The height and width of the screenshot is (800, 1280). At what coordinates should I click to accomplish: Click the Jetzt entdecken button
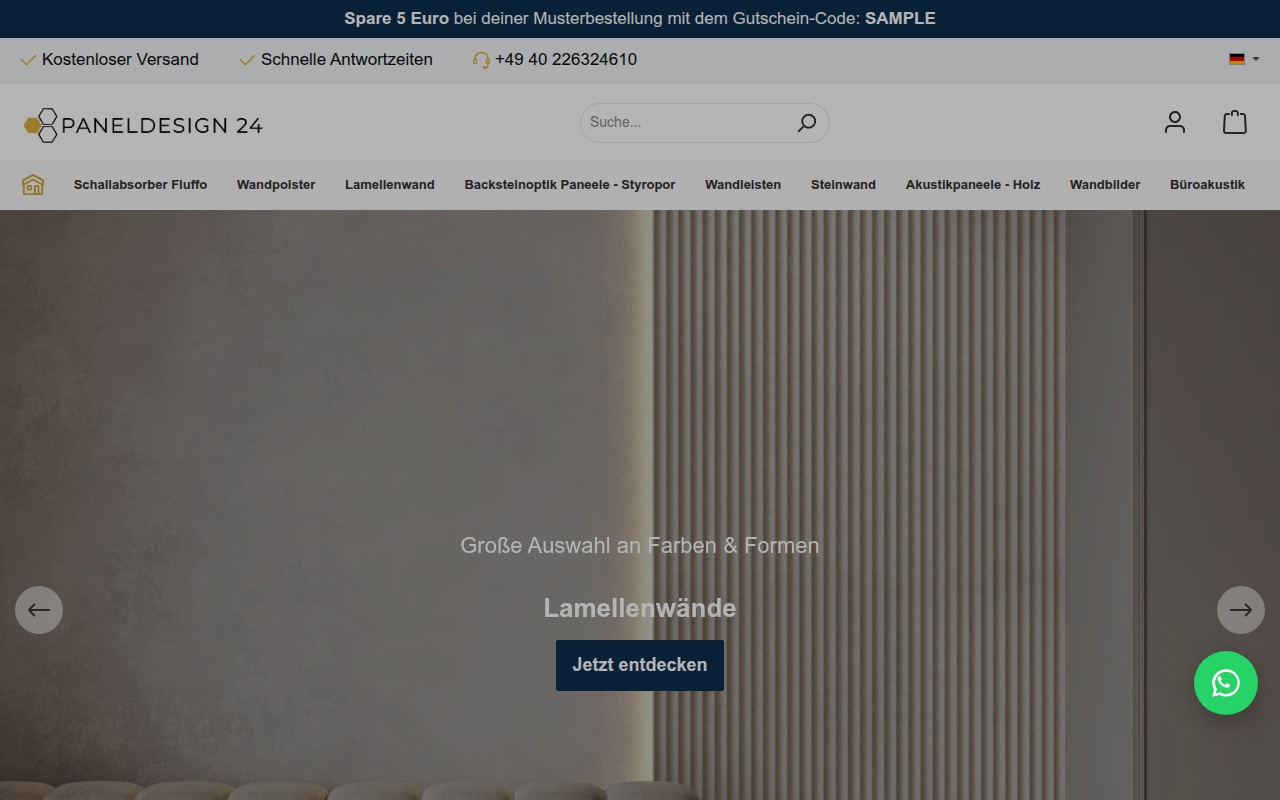(640, 665)
